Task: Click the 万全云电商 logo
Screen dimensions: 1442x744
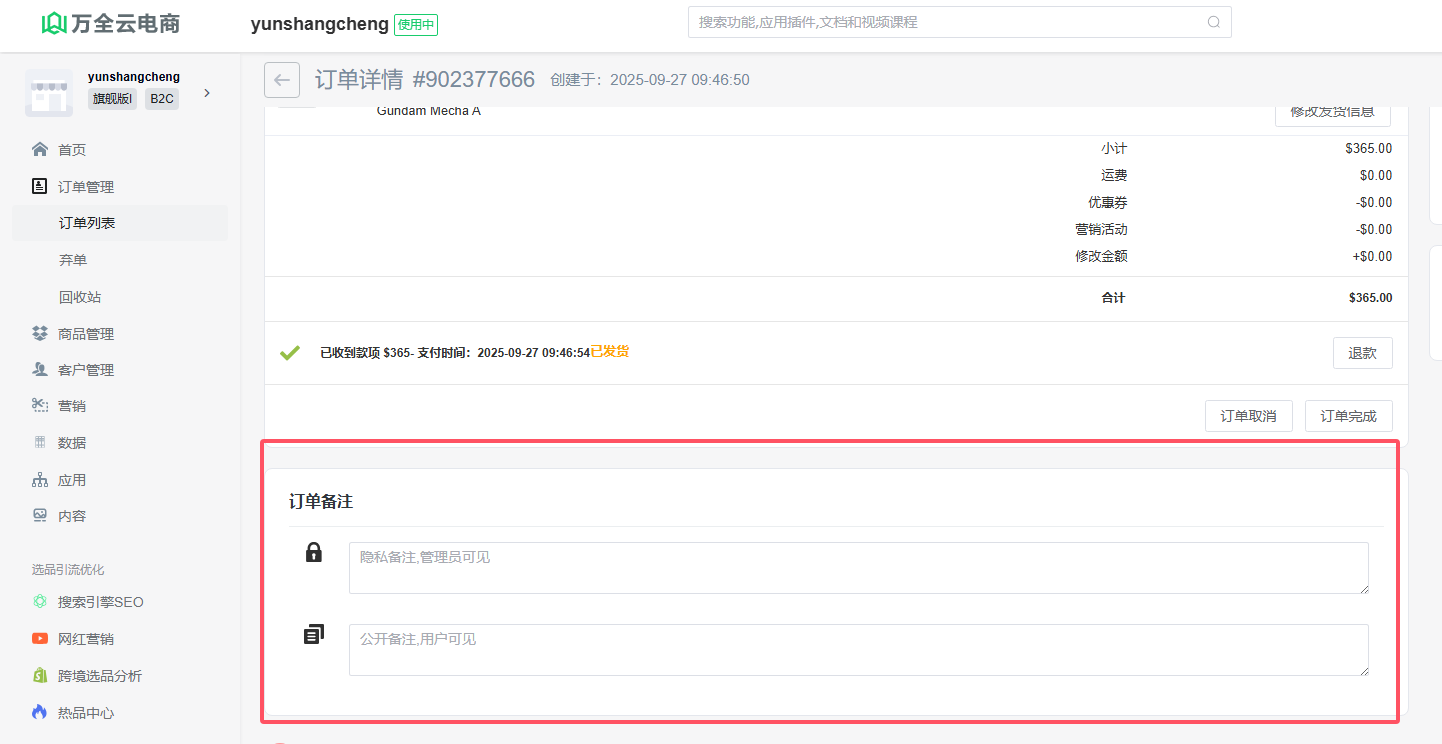Action: pyautogui.click(x=111, y=24)
